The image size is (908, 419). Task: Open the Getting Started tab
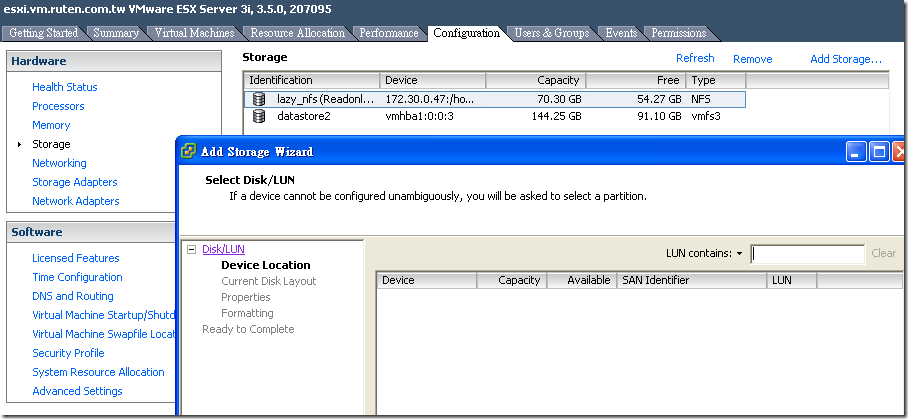43,33
